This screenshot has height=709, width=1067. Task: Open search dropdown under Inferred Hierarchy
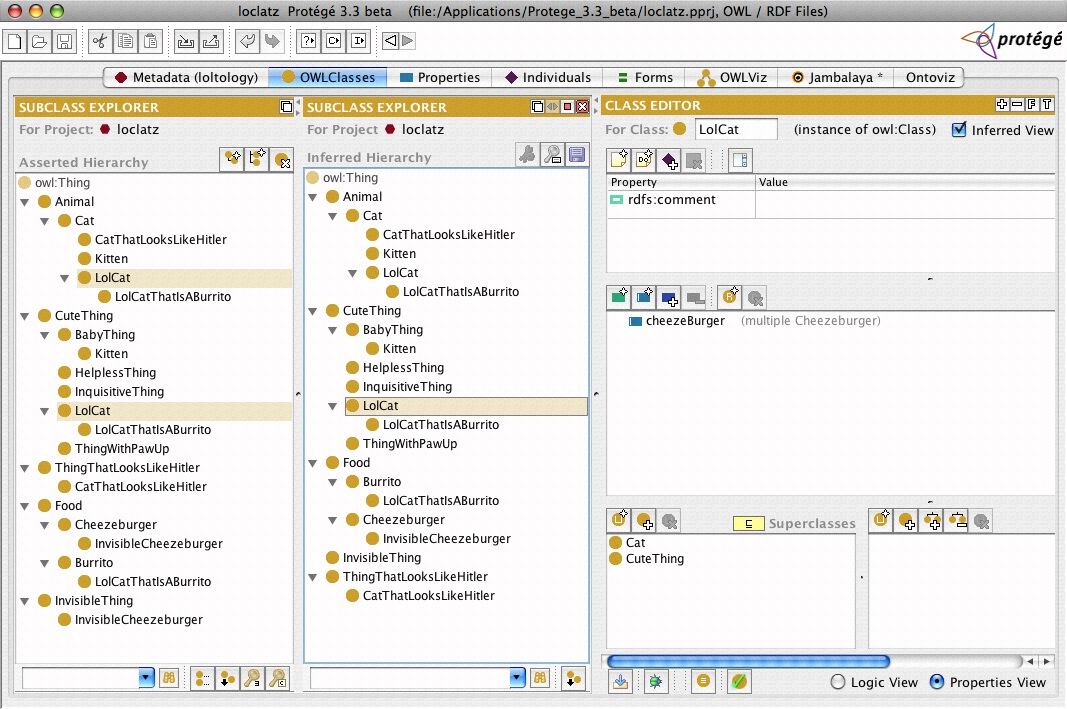(x=517, y=678)
